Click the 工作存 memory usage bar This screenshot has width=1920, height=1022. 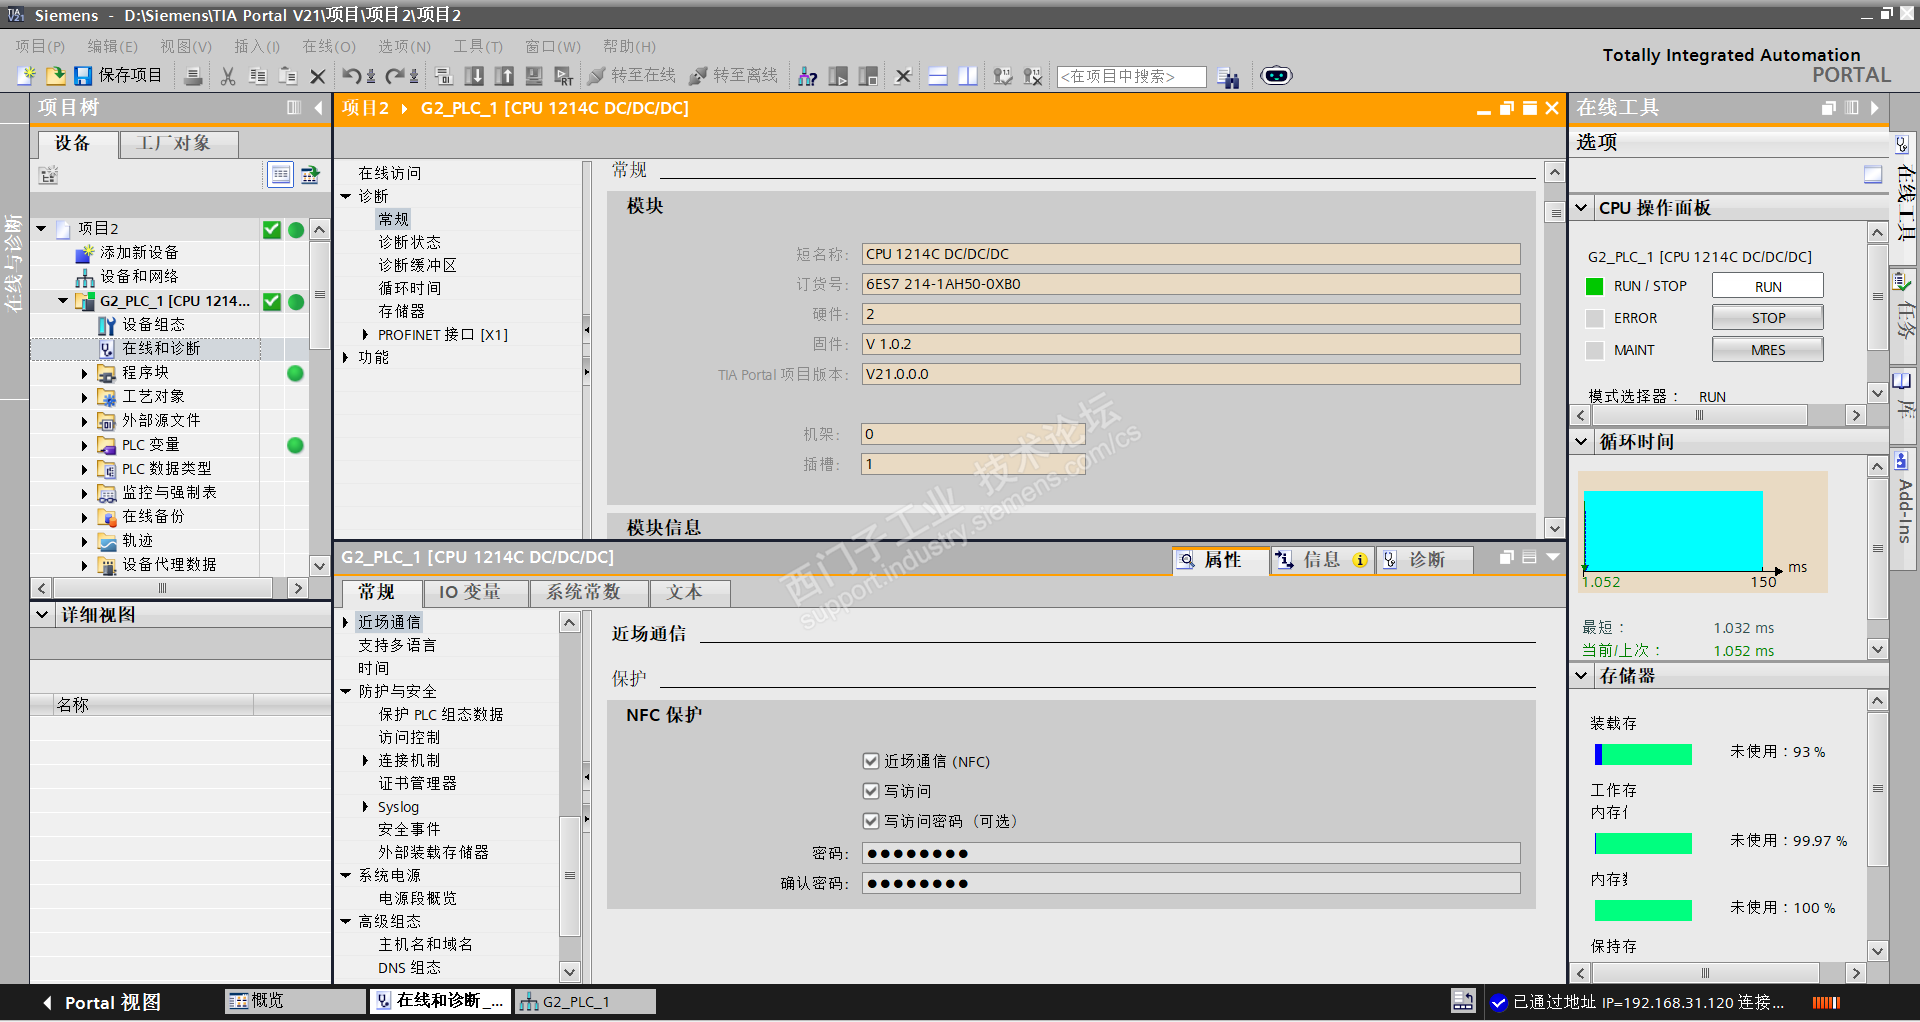[1643, 843]
